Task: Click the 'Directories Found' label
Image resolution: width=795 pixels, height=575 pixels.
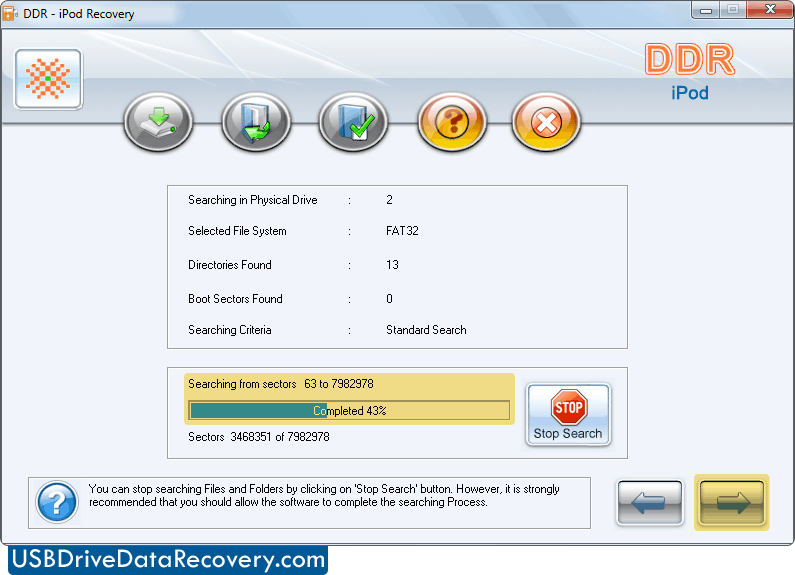Action: [x=230, y=265]
